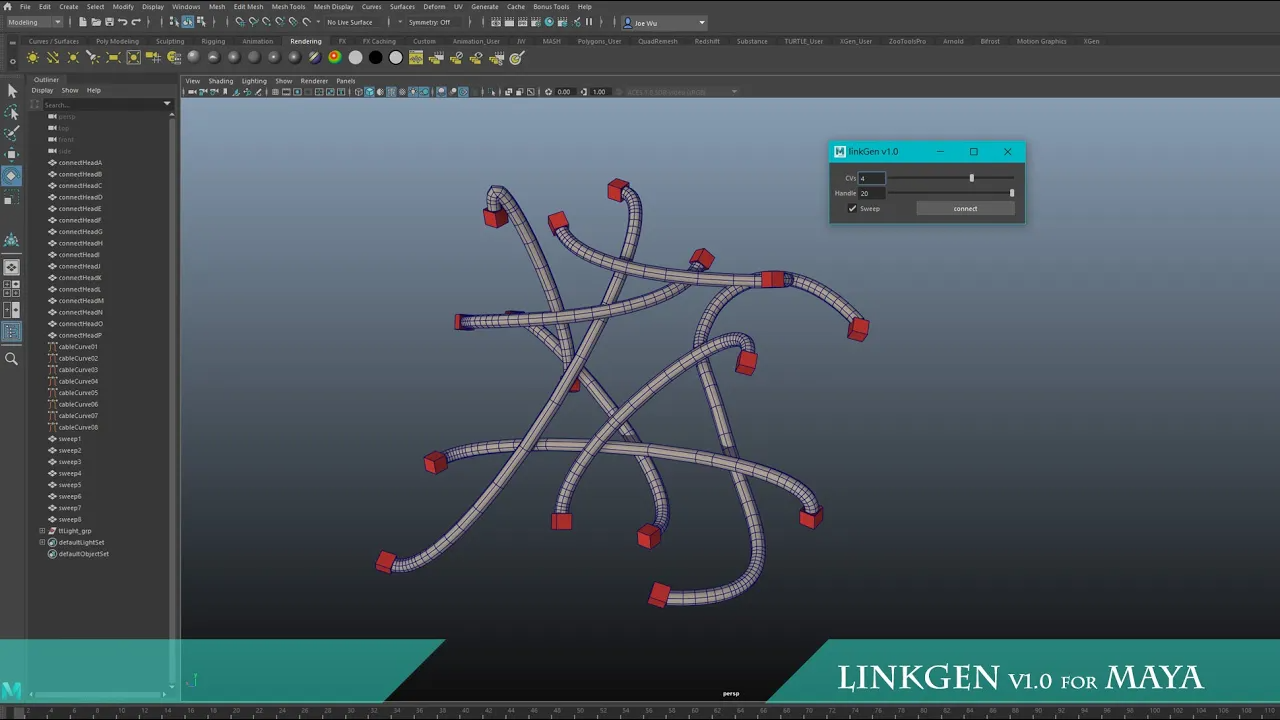Open the Bonus Tools menu
Image resolution: width=1280 pixels, height=720 pixels.
[551, 7]
